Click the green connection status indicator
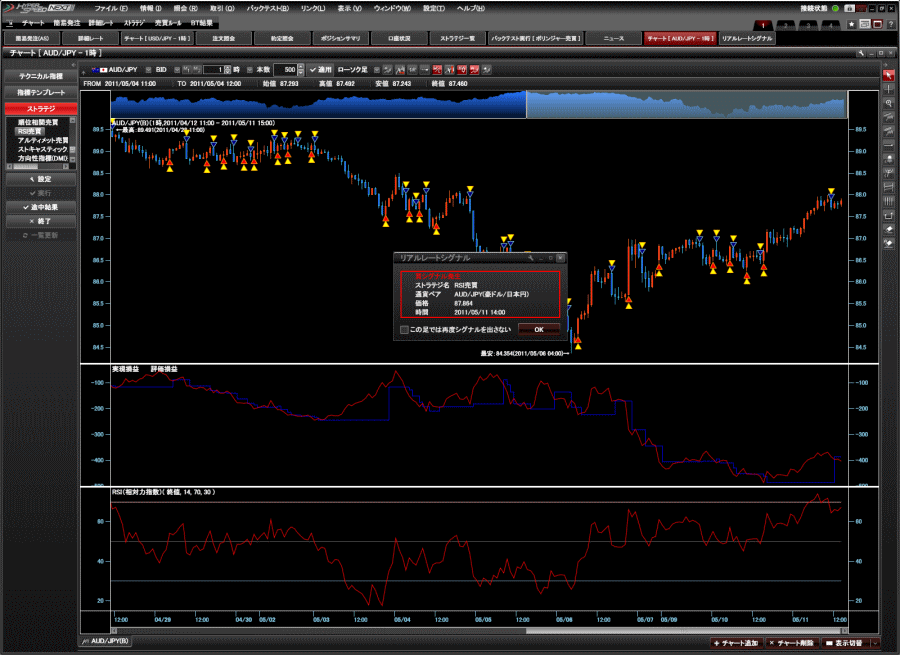The image size is (900, 655). coord(835,8)
